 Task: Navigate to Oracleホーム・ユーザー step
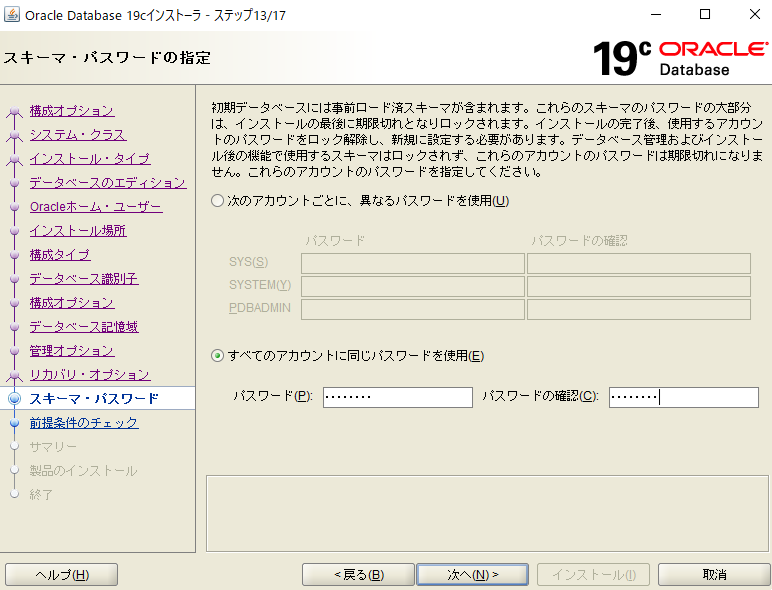pos(95,206)
